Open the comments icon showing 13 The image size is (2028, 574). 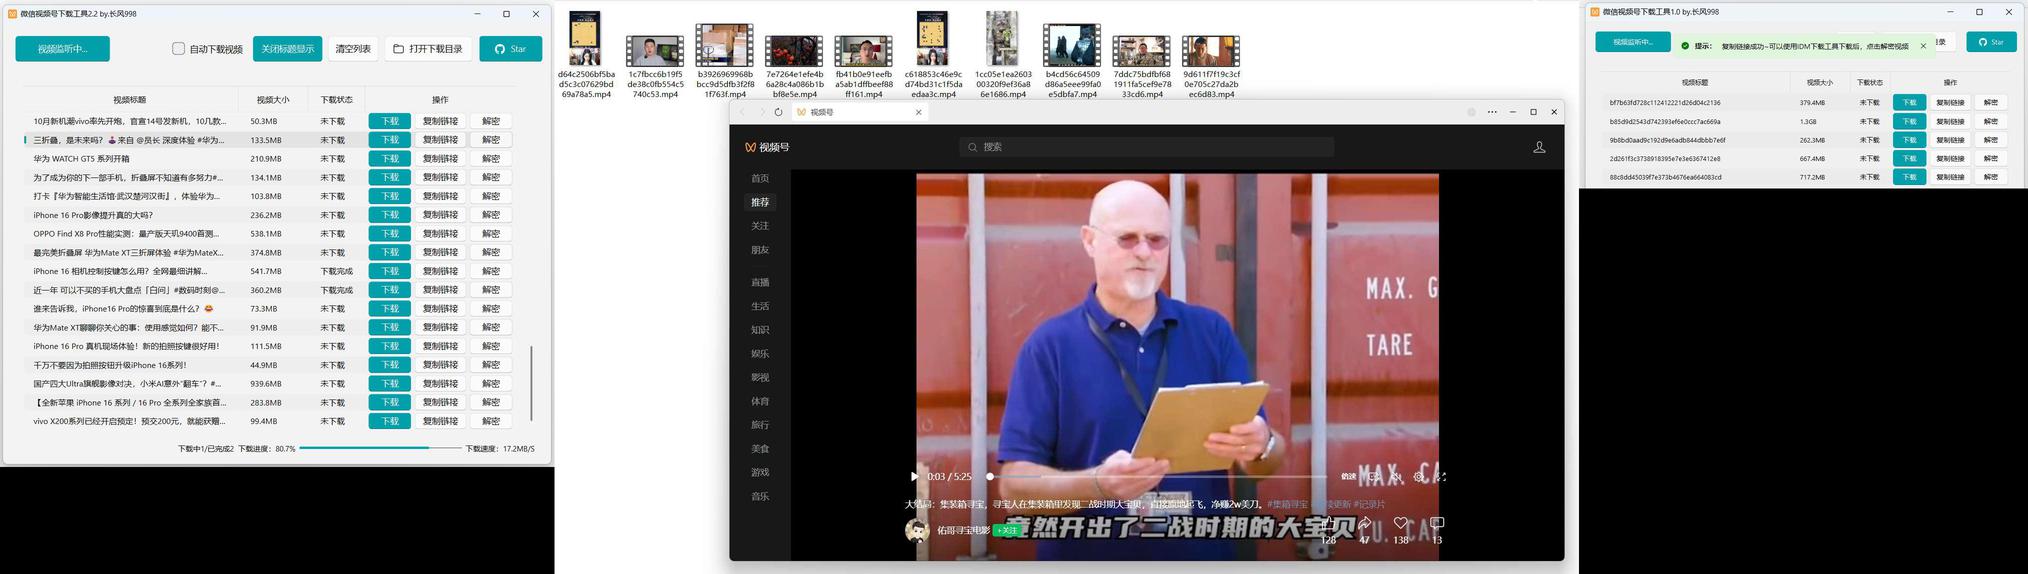pyautogui.click(x=1437, y=524)
